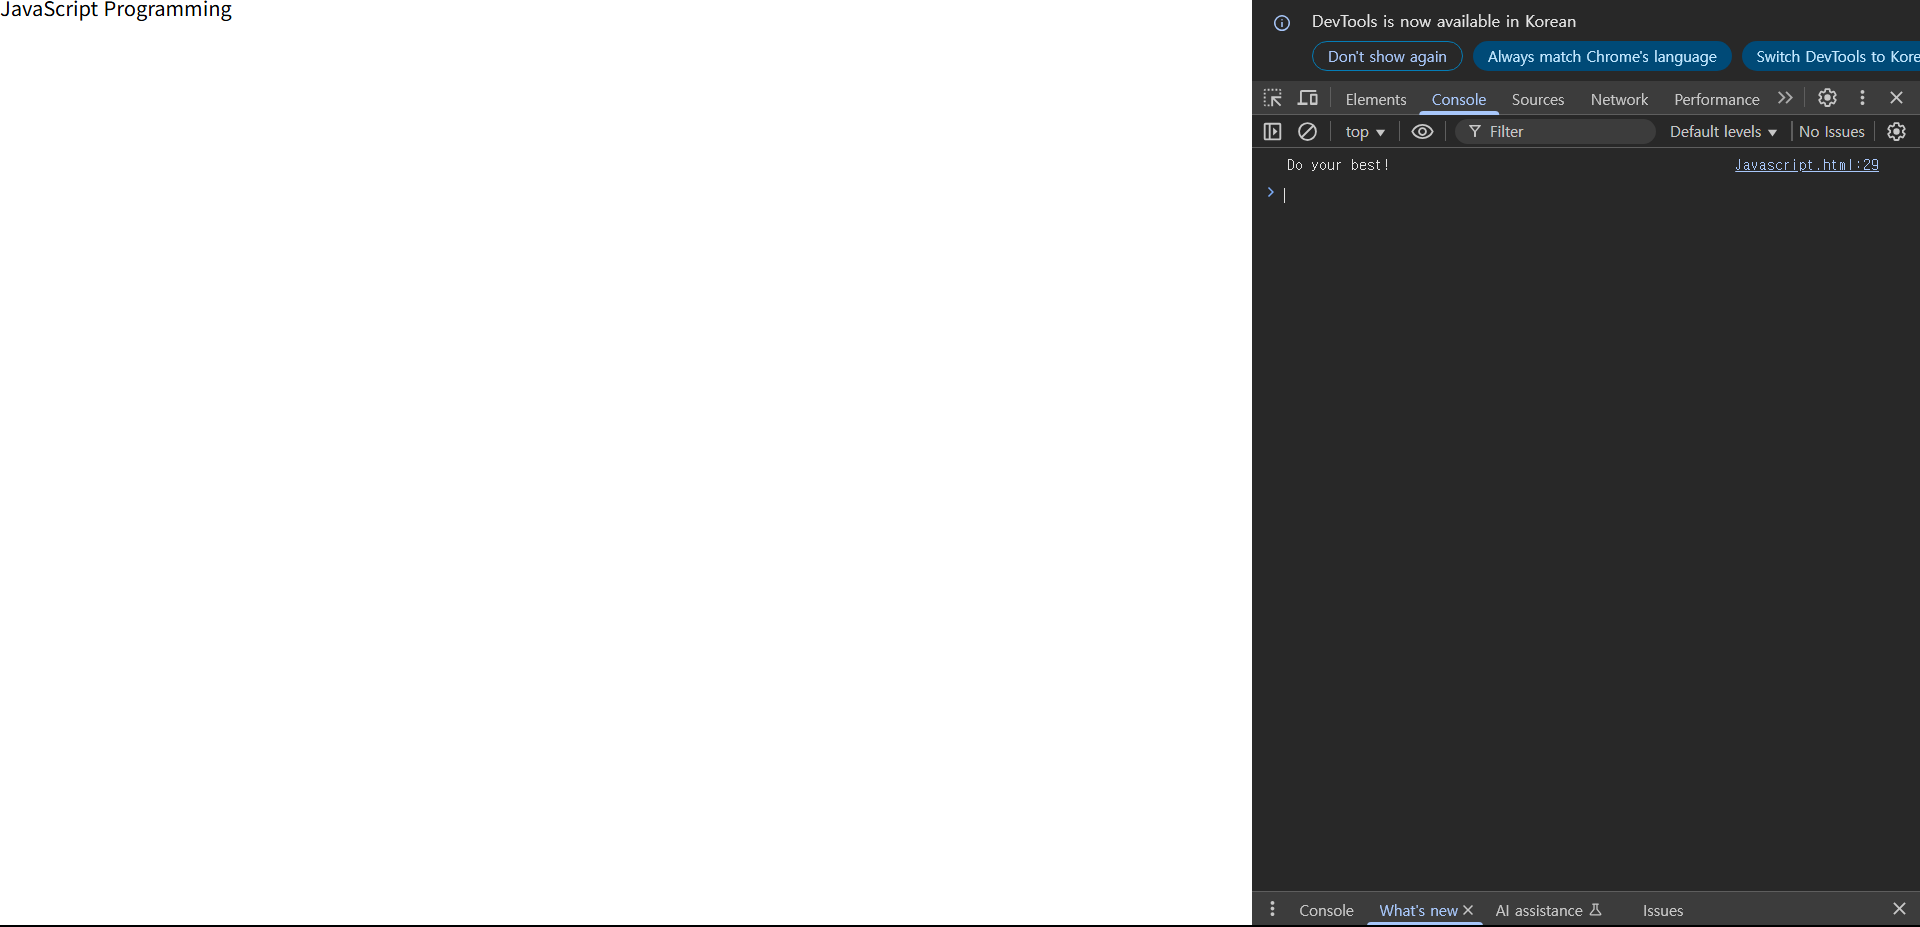Viewport: 1920px width, 927px height.
Task: Select the Console tab in DevTools
Action: pyautogui.click(x=1459, y=99)
